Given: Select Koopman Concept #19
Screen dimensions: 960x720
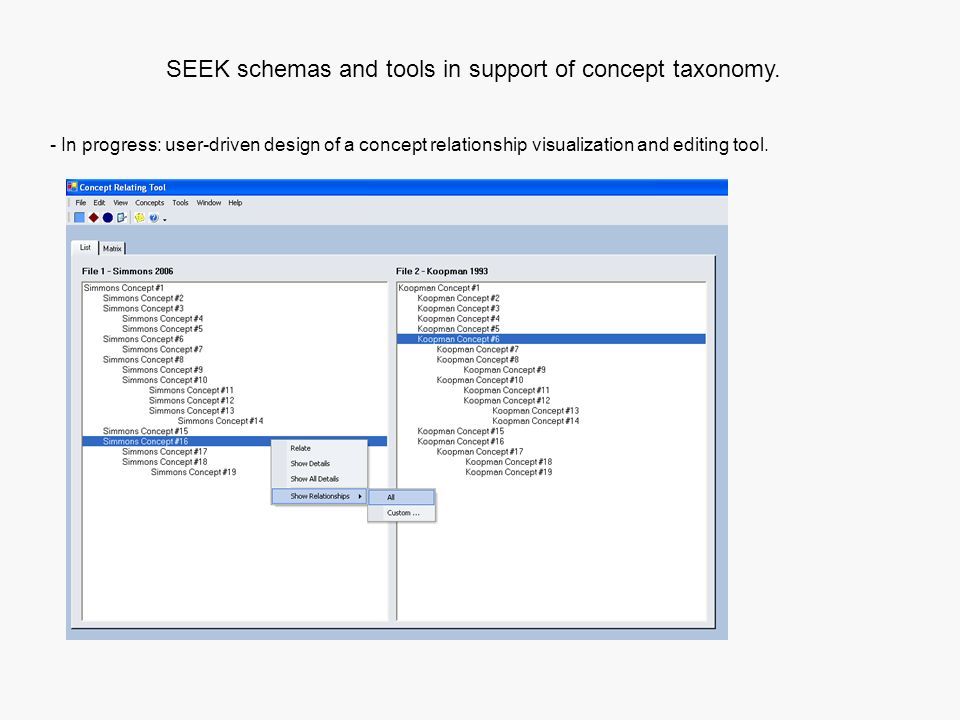Looking at the screenshot, I should tap(509, 472).
